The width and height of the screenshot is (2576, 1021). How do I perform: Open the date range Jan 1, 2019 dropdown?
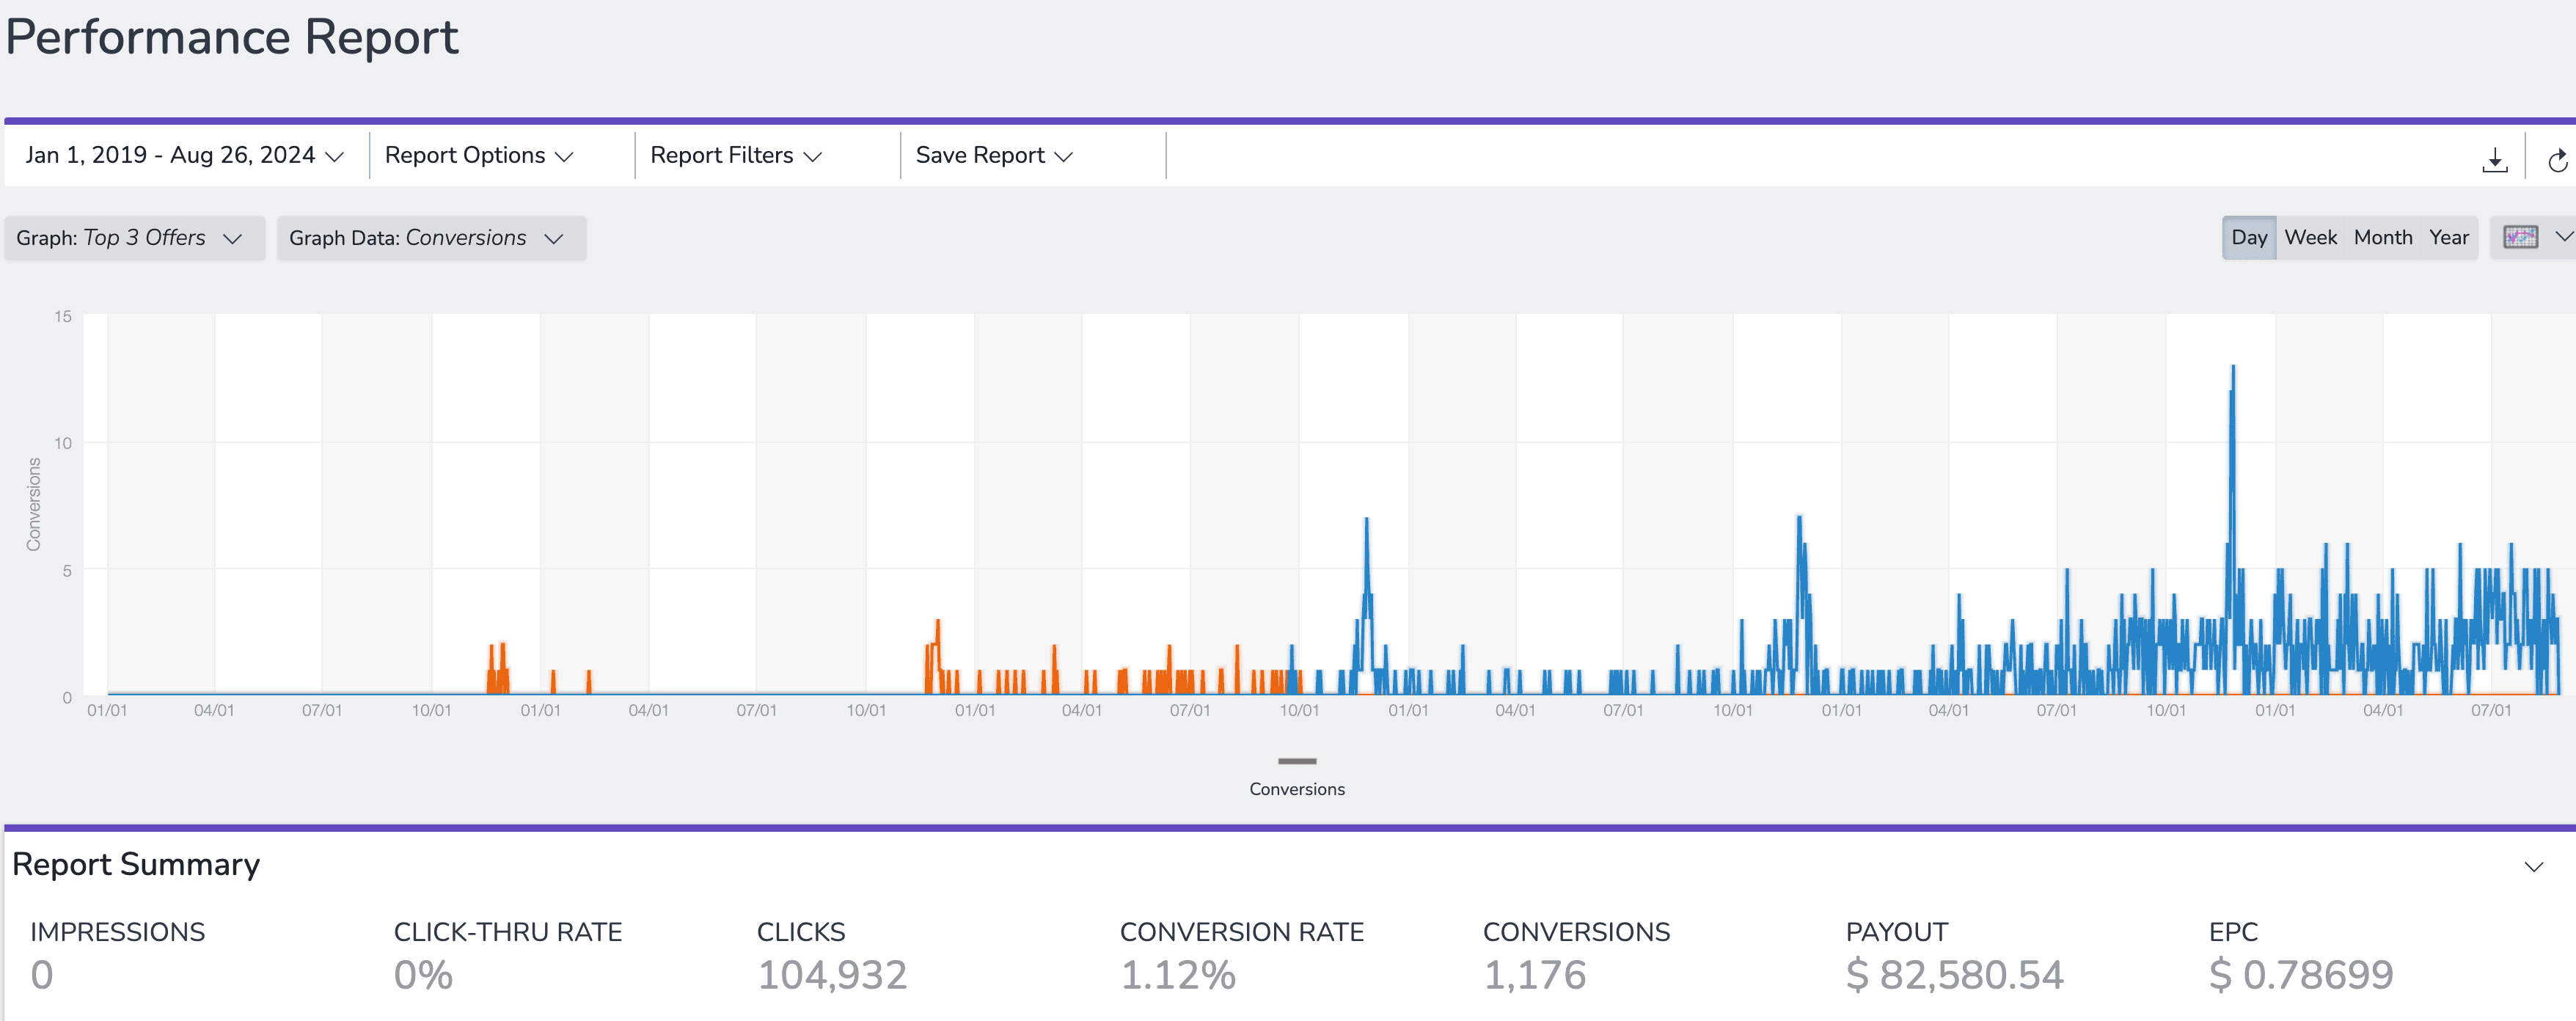[x=184, y=155]
